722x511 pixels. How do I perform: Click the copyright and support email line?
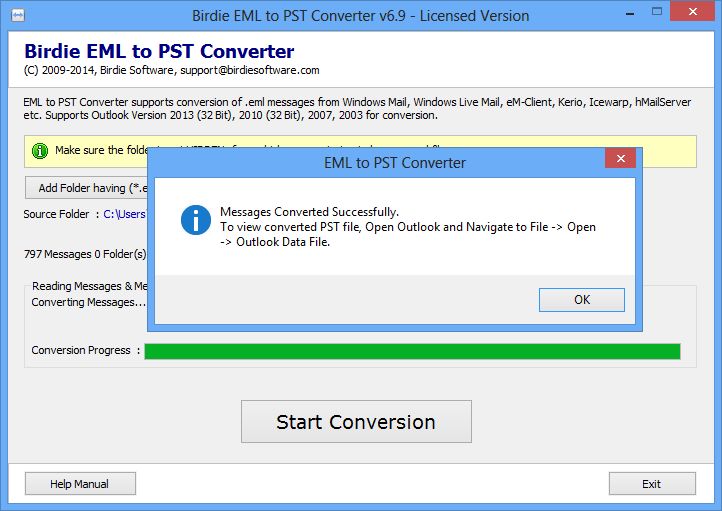click(x=171, y=70)
